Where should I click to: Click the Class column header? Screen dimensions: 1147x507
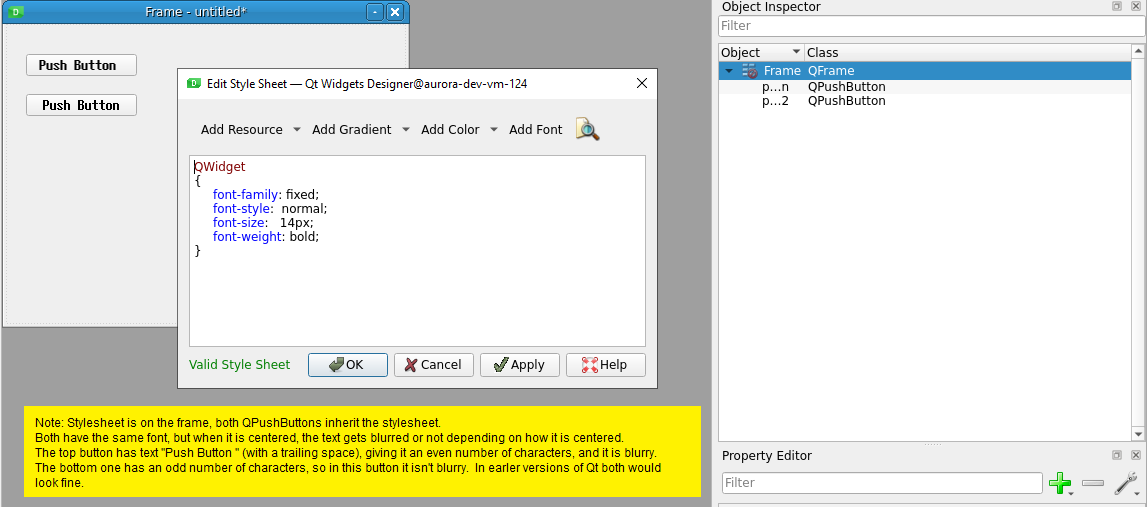click(967, 53)
